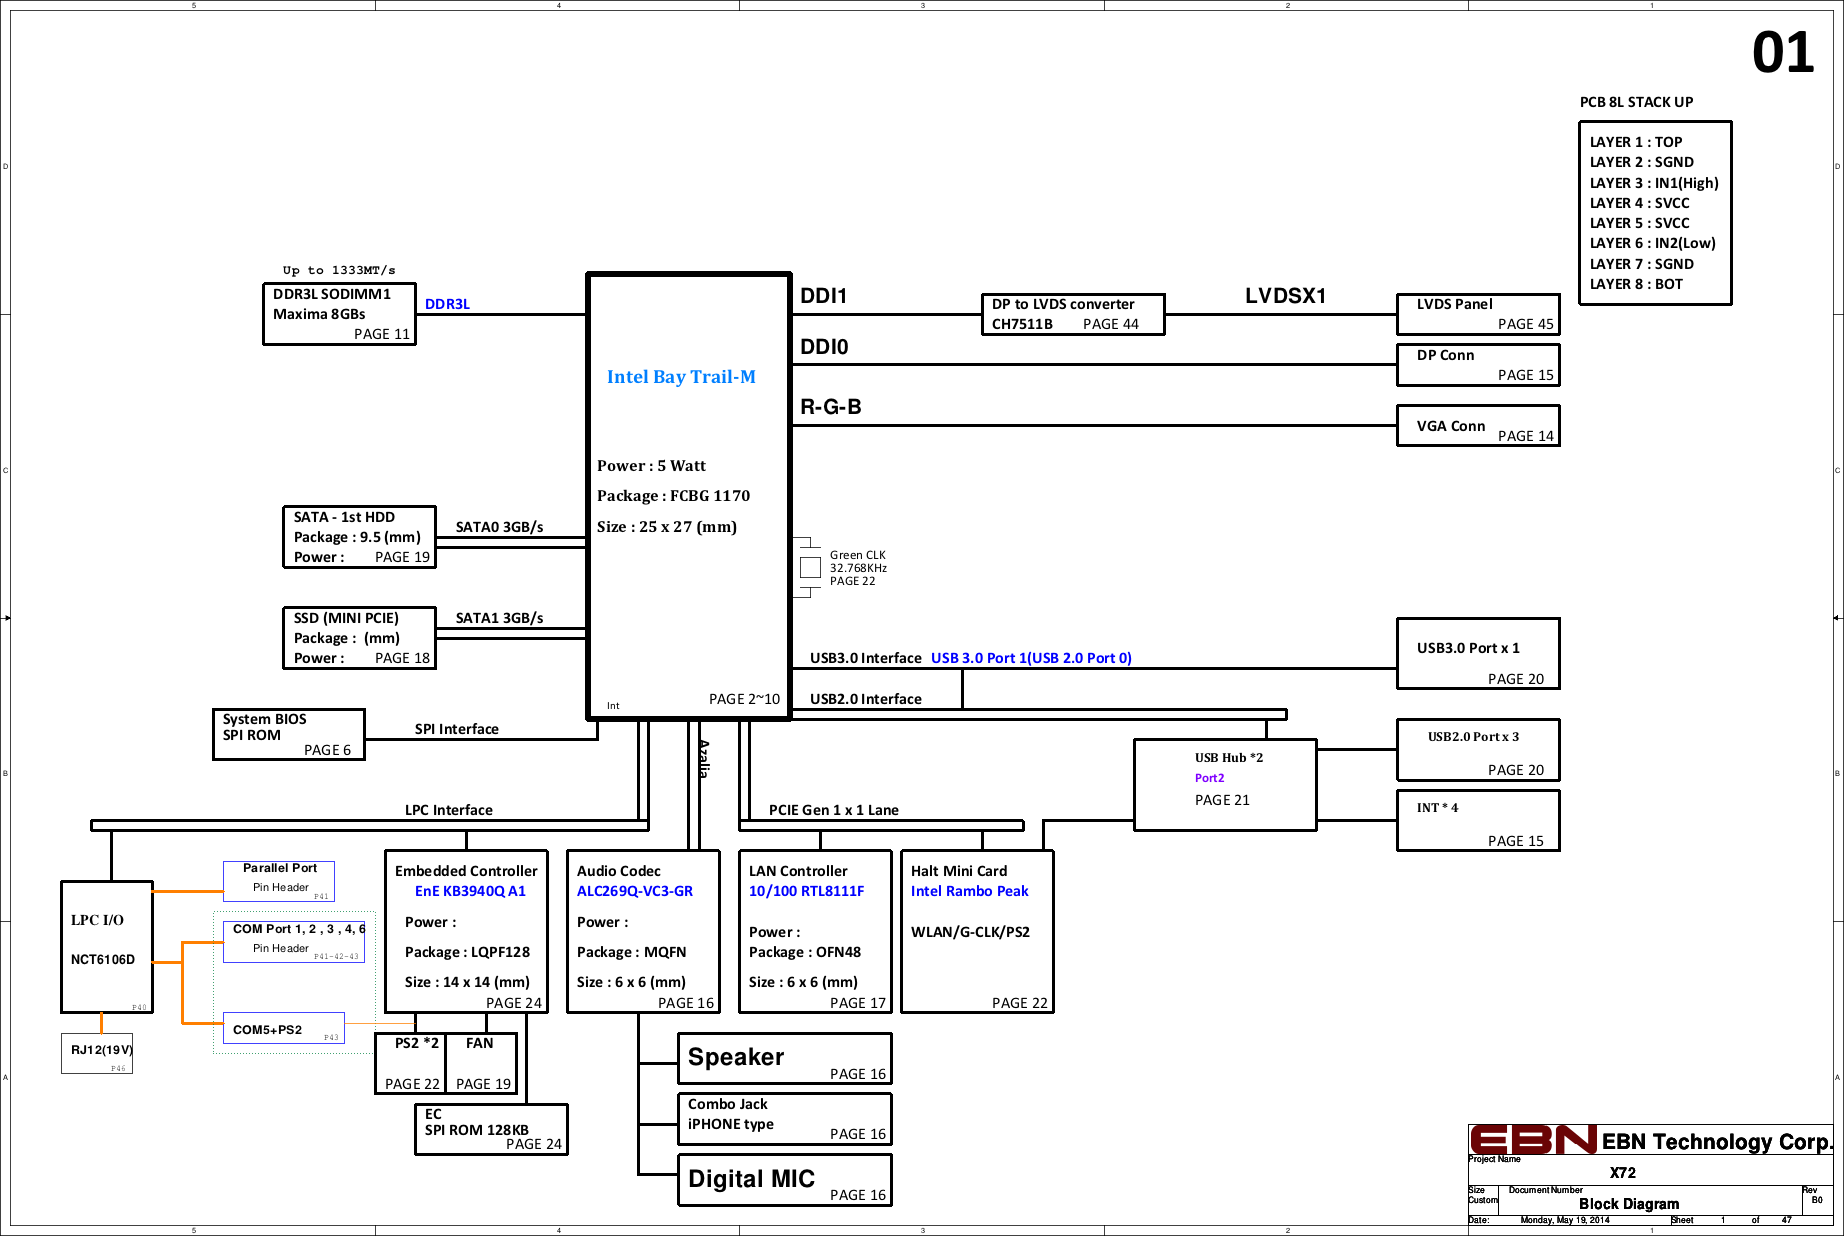Click the purple Port2 label
Image resolution: width=1844 pixels, height=1241 pixels.
coord(1209,778)
